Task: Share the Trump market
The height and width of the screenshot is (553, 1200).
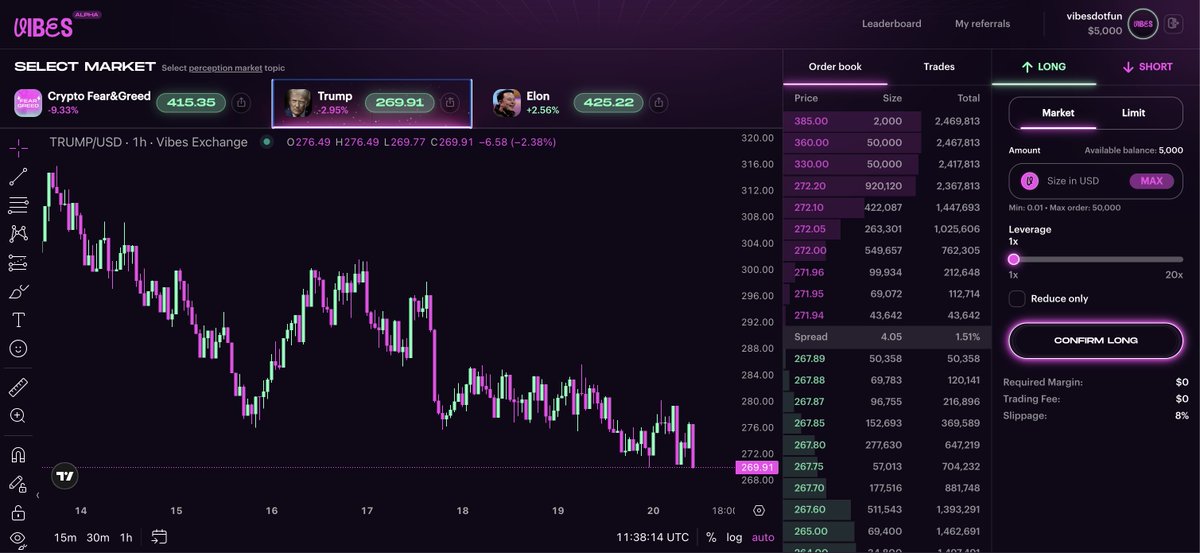Action: pos(450,102)
